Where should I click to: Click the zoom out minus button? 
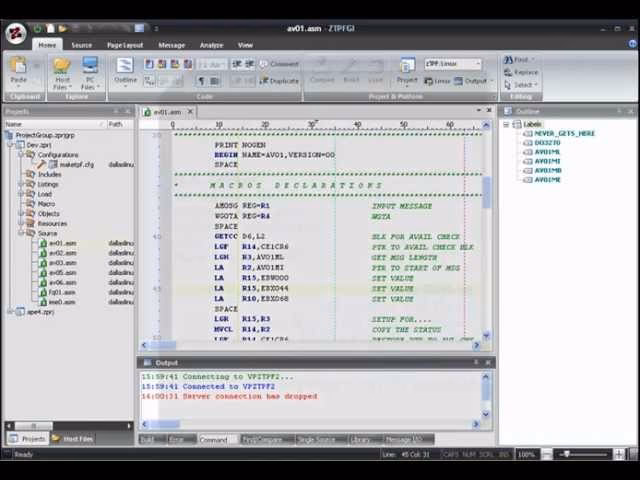[x=547, y=454]
